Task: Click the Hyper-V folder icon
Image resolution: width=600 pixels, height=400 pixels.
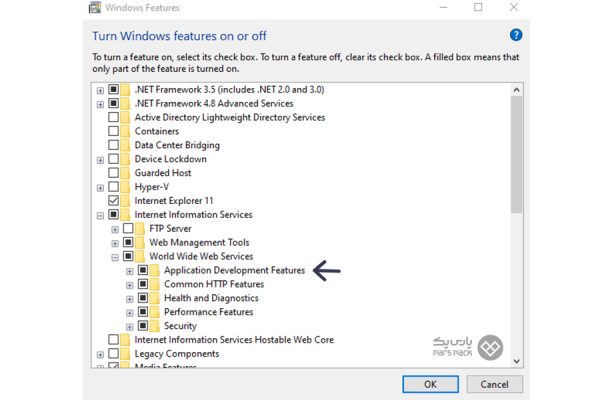Action: tap(126, 187)
